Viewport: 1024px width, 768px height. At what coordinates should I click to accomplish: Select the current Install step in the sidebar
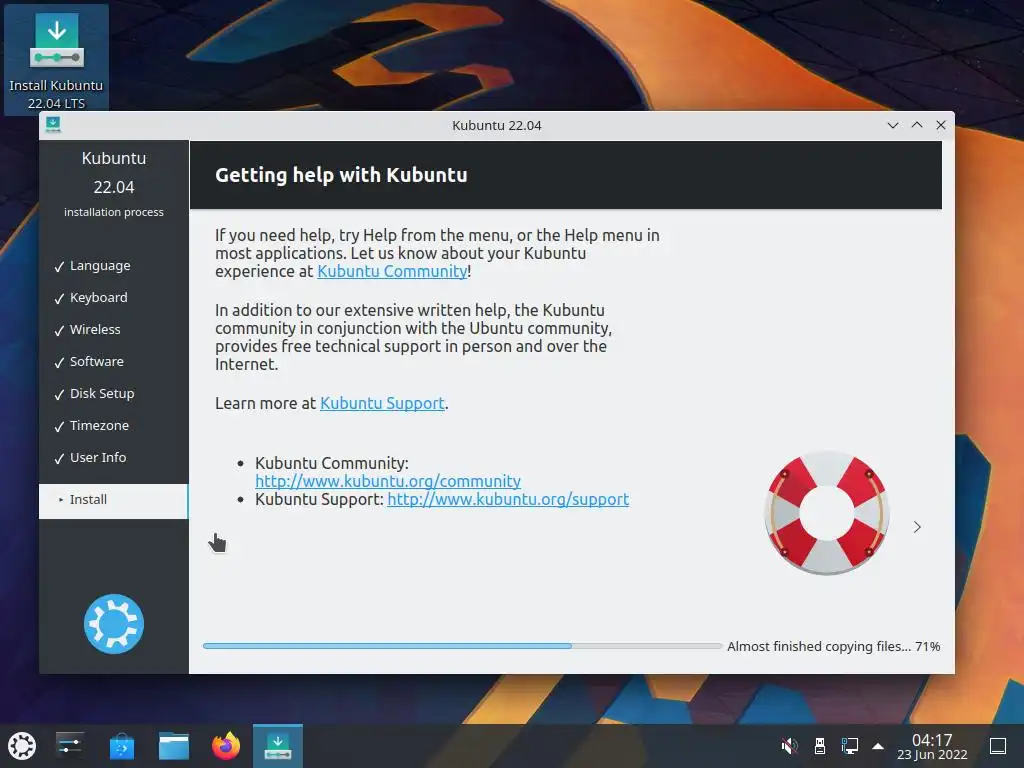coord(114,500)
